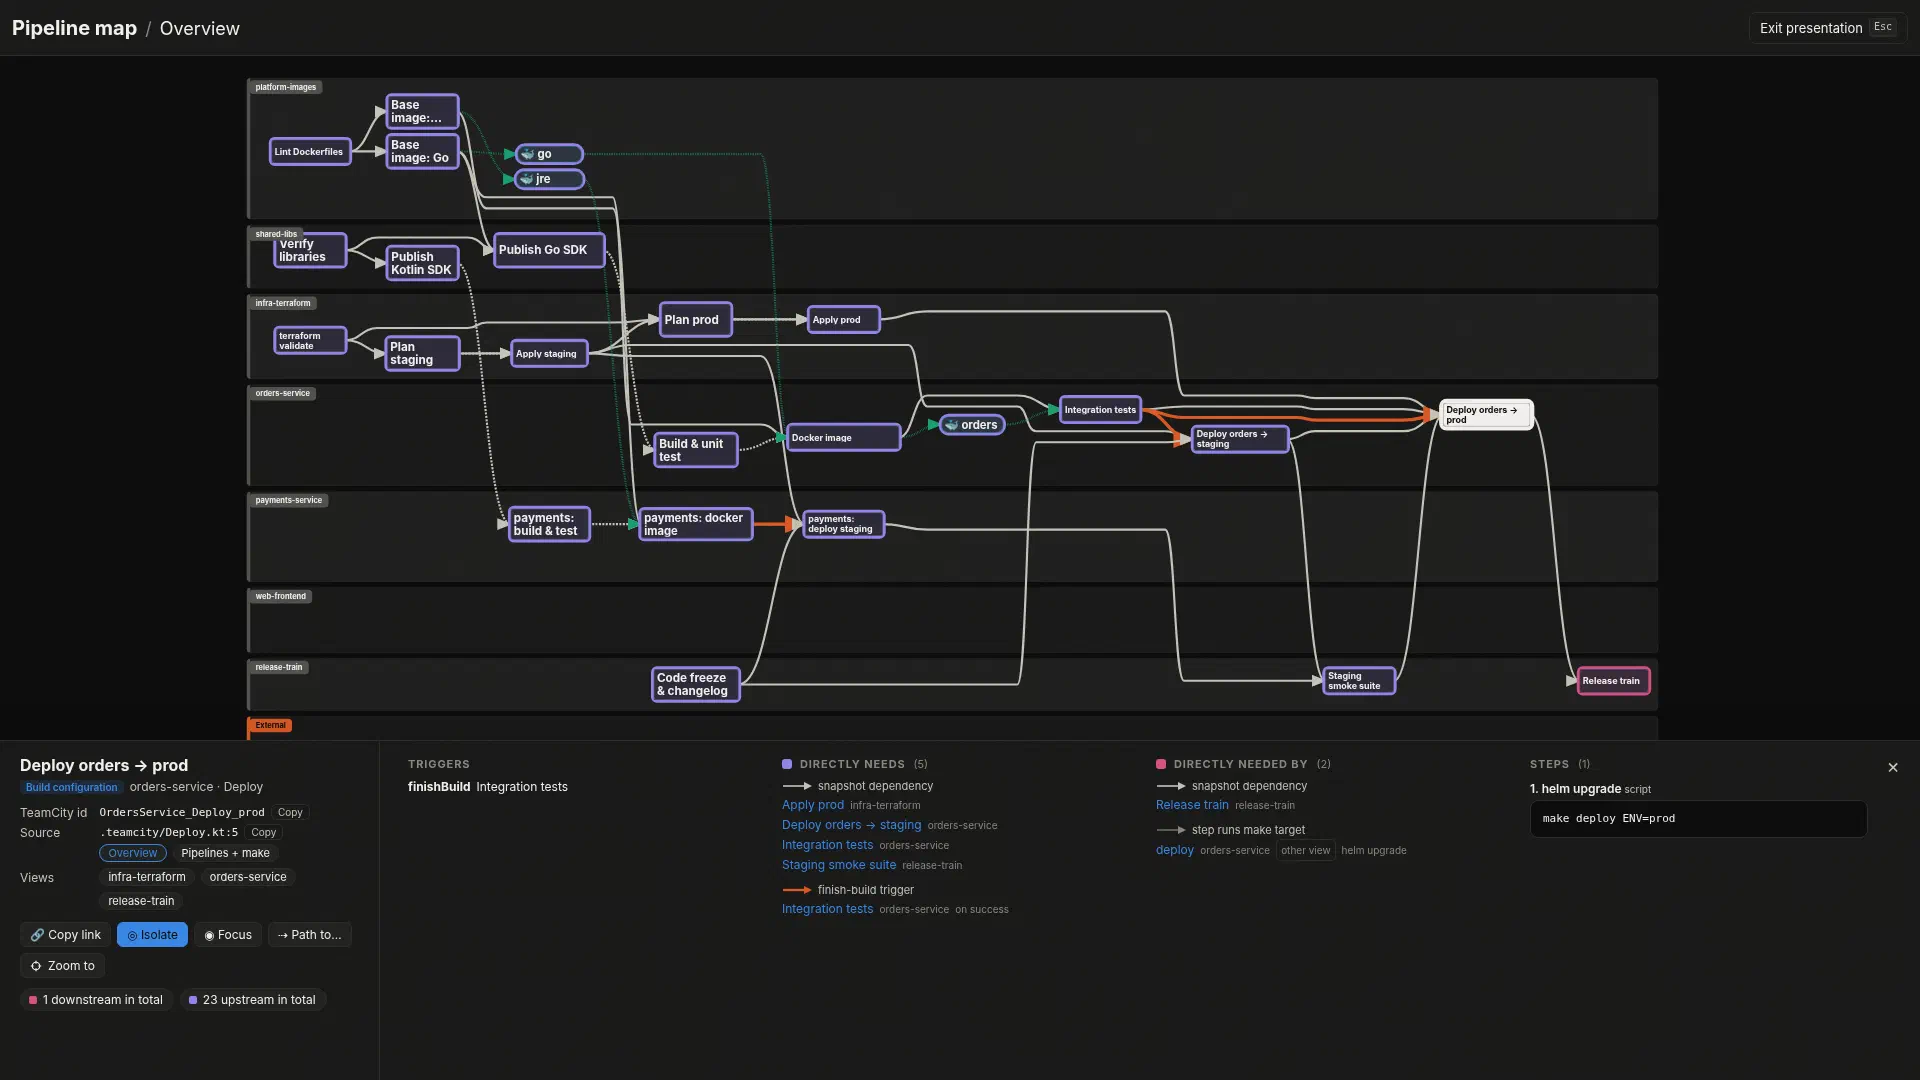Click the 1 downstream in total chip
Viewport: 1920px width, 1080px height.
click(96, 1000)
